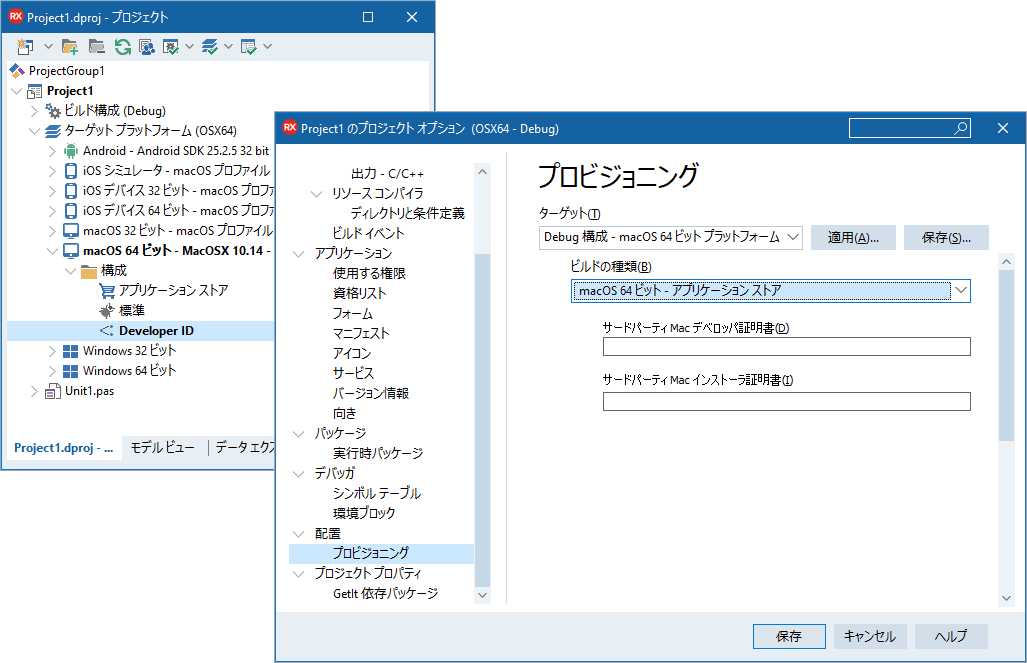This screenshot has height=663, width=1027.
Task: Collapse the 配置 options category
Action: point(299,534)
